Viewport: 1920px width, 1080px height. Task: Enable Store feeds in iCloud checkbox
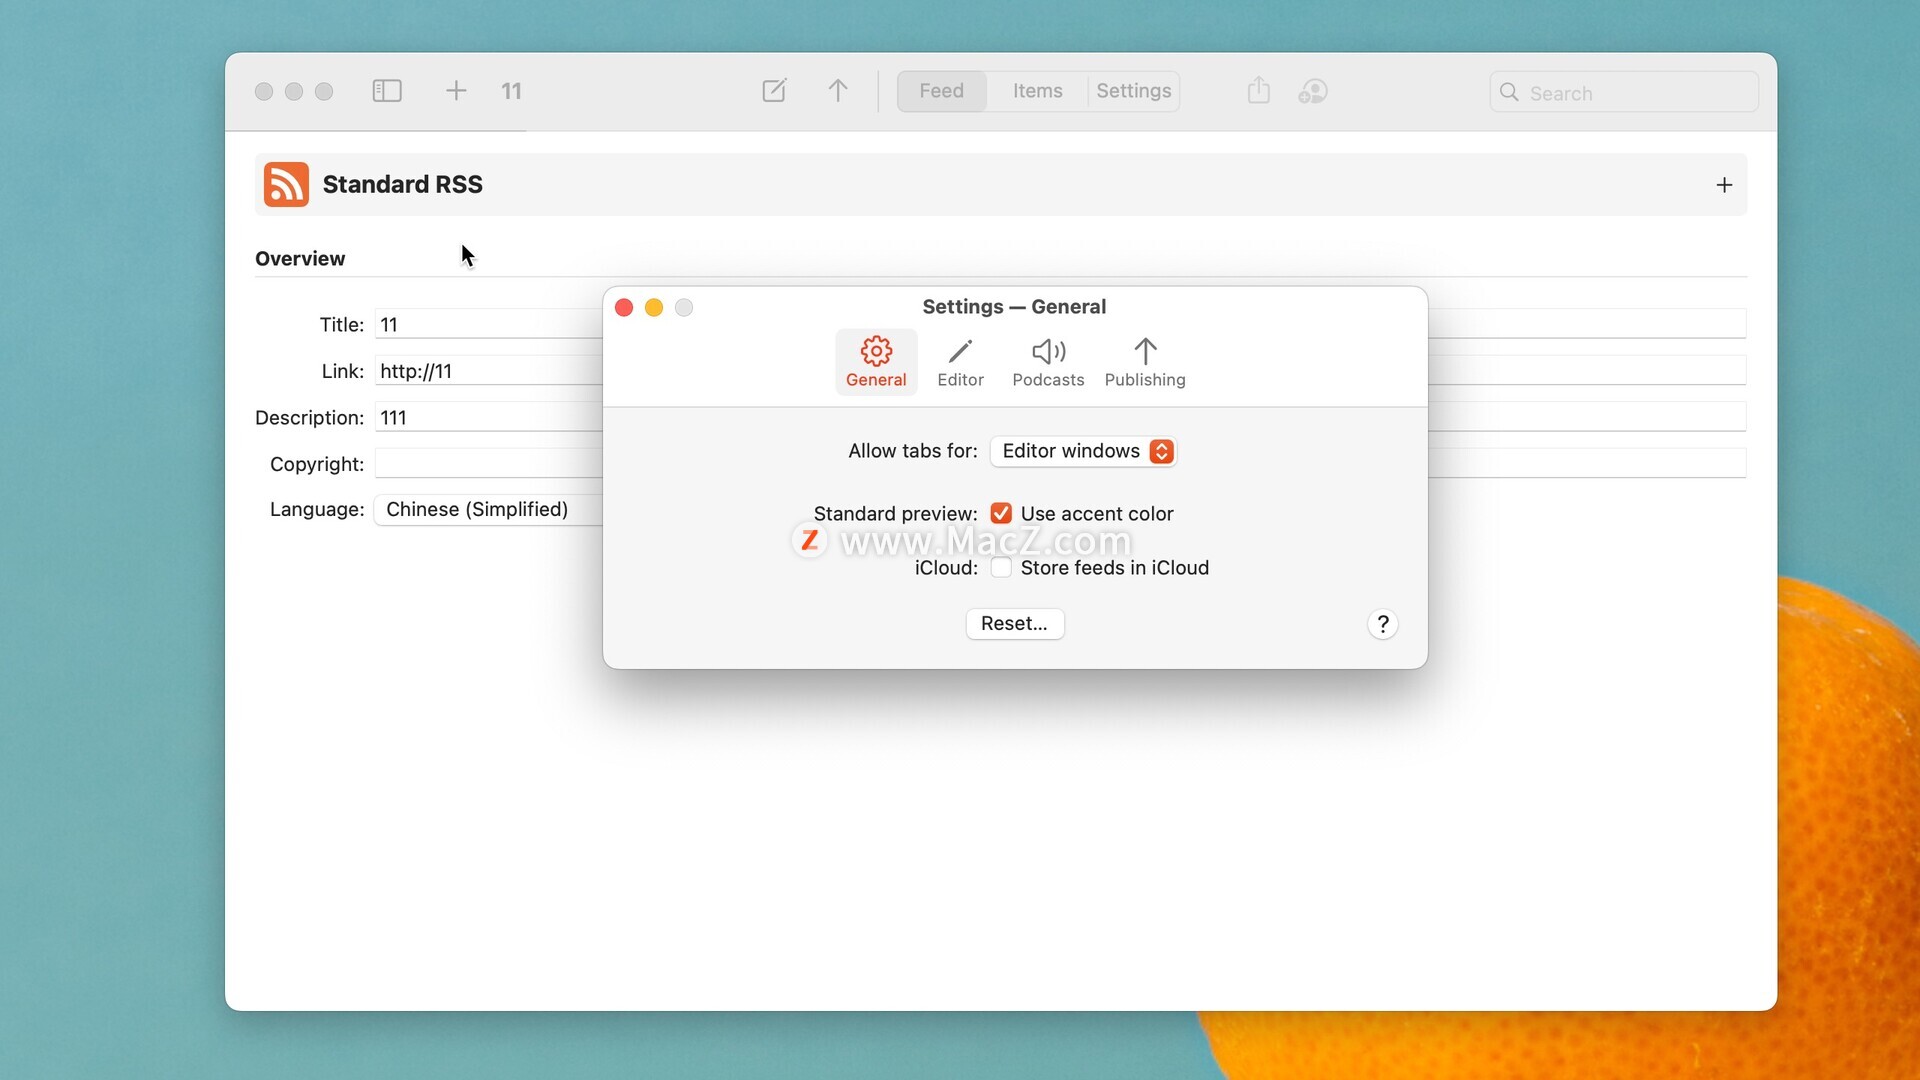point(1001,568)
